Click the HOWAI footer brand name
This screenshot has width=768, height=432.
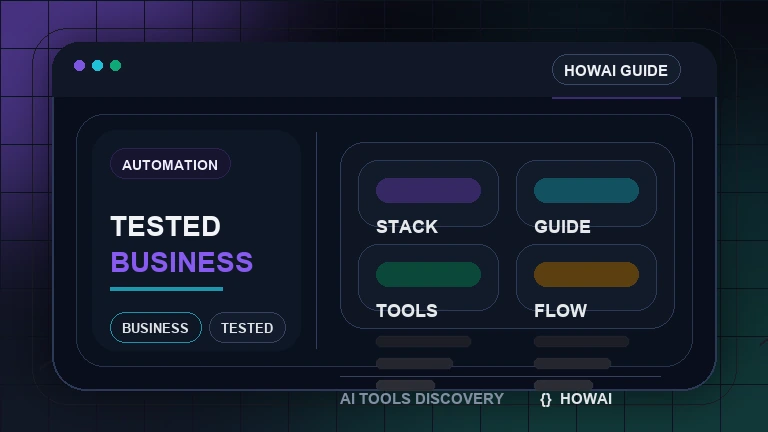586,399
